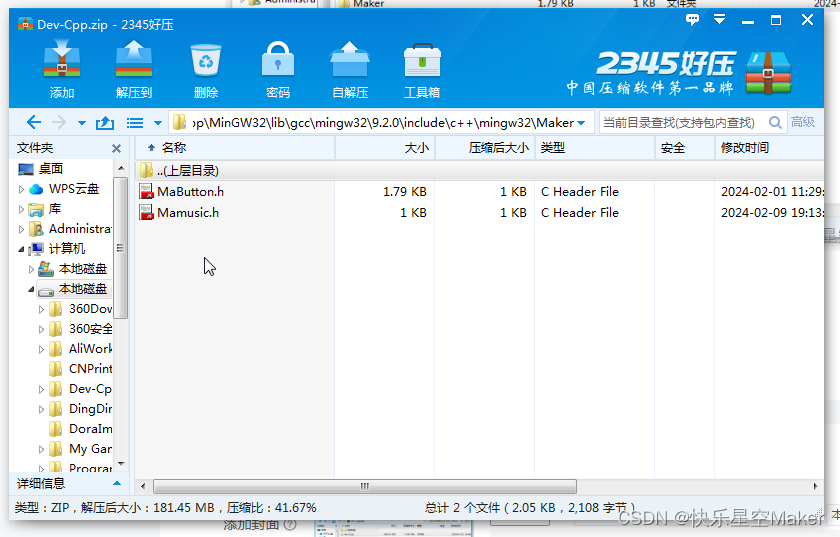Viewport: 840px width, 537px height.
Task: Click the horizontal scrollbar left arrow
Action: tap(142, 487)
